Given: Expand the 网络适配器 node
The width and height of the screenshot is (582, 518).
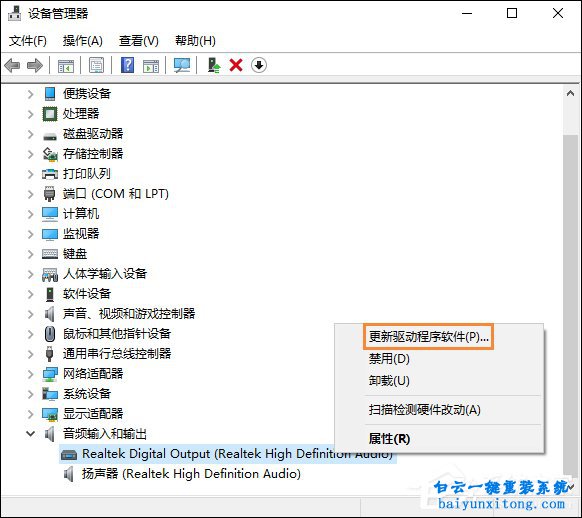Looking at the screenshot, I should point(30,374).
